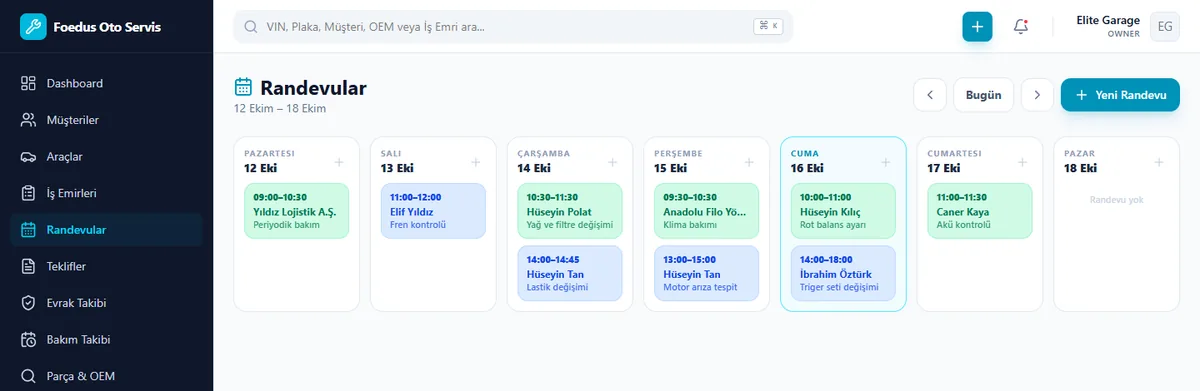The height and width of the screenshot is (391, 1200).
Task: Open Dashboard from the sidebar
Action: (x=106, y=83)
